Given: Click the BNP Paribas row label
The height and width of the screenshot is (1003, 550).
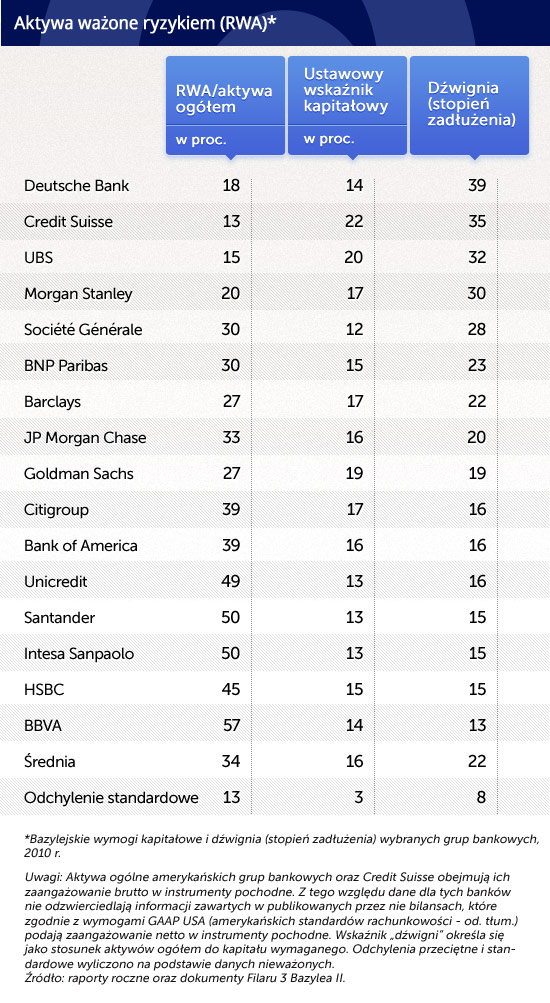Looking at the screenshot, I should point(66,365).
